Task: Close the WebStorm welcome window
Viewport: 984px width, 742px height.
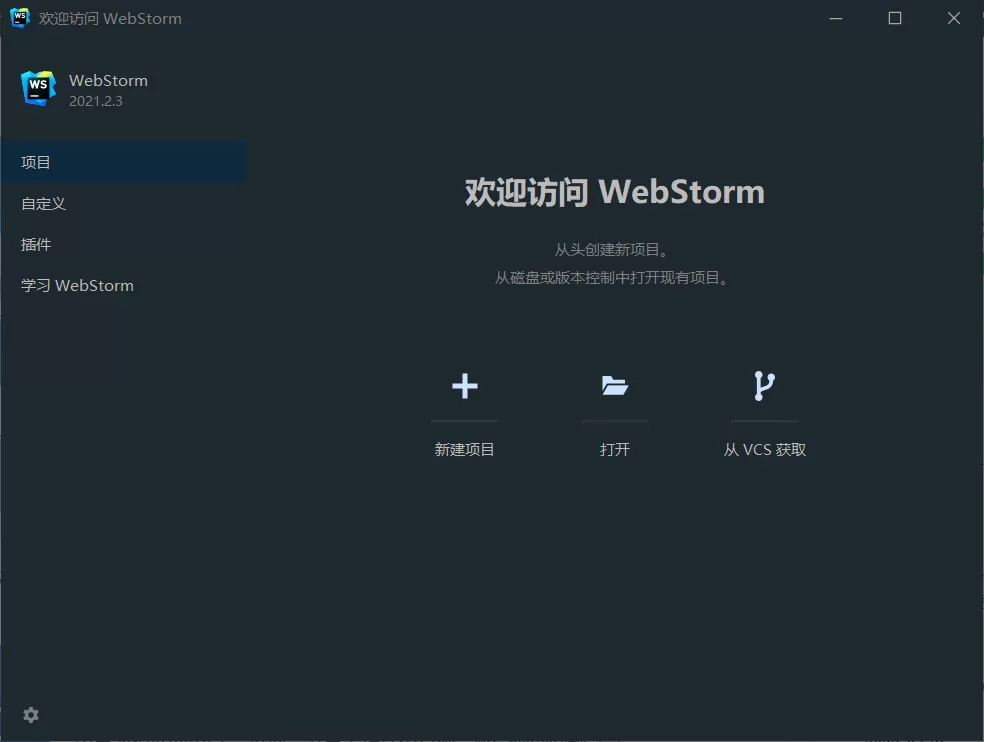Action: 953,17
